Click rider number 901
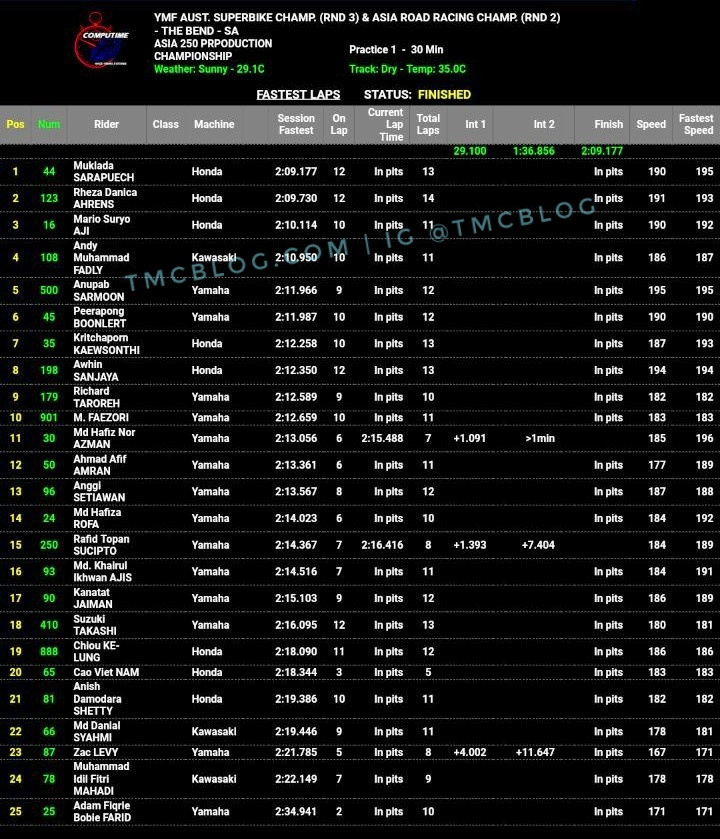The image size is (720, 839). coord(49,417)
